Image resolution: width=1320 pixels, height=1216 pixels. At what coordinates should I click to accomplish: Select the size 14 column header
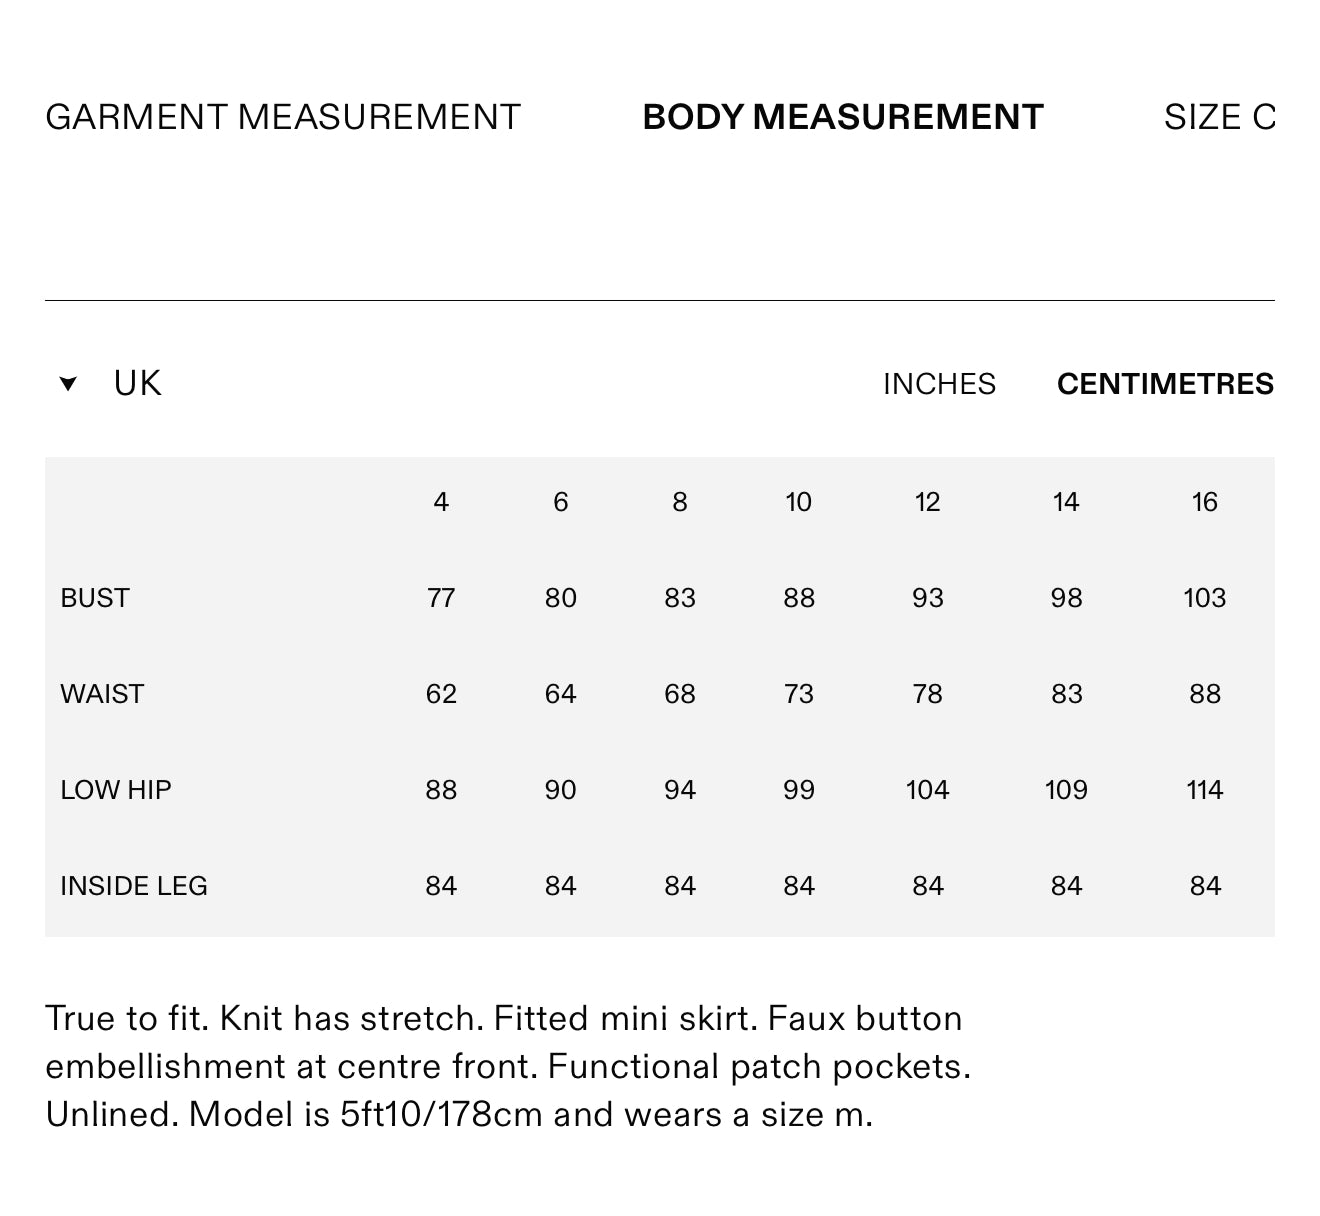point(1066,502)
